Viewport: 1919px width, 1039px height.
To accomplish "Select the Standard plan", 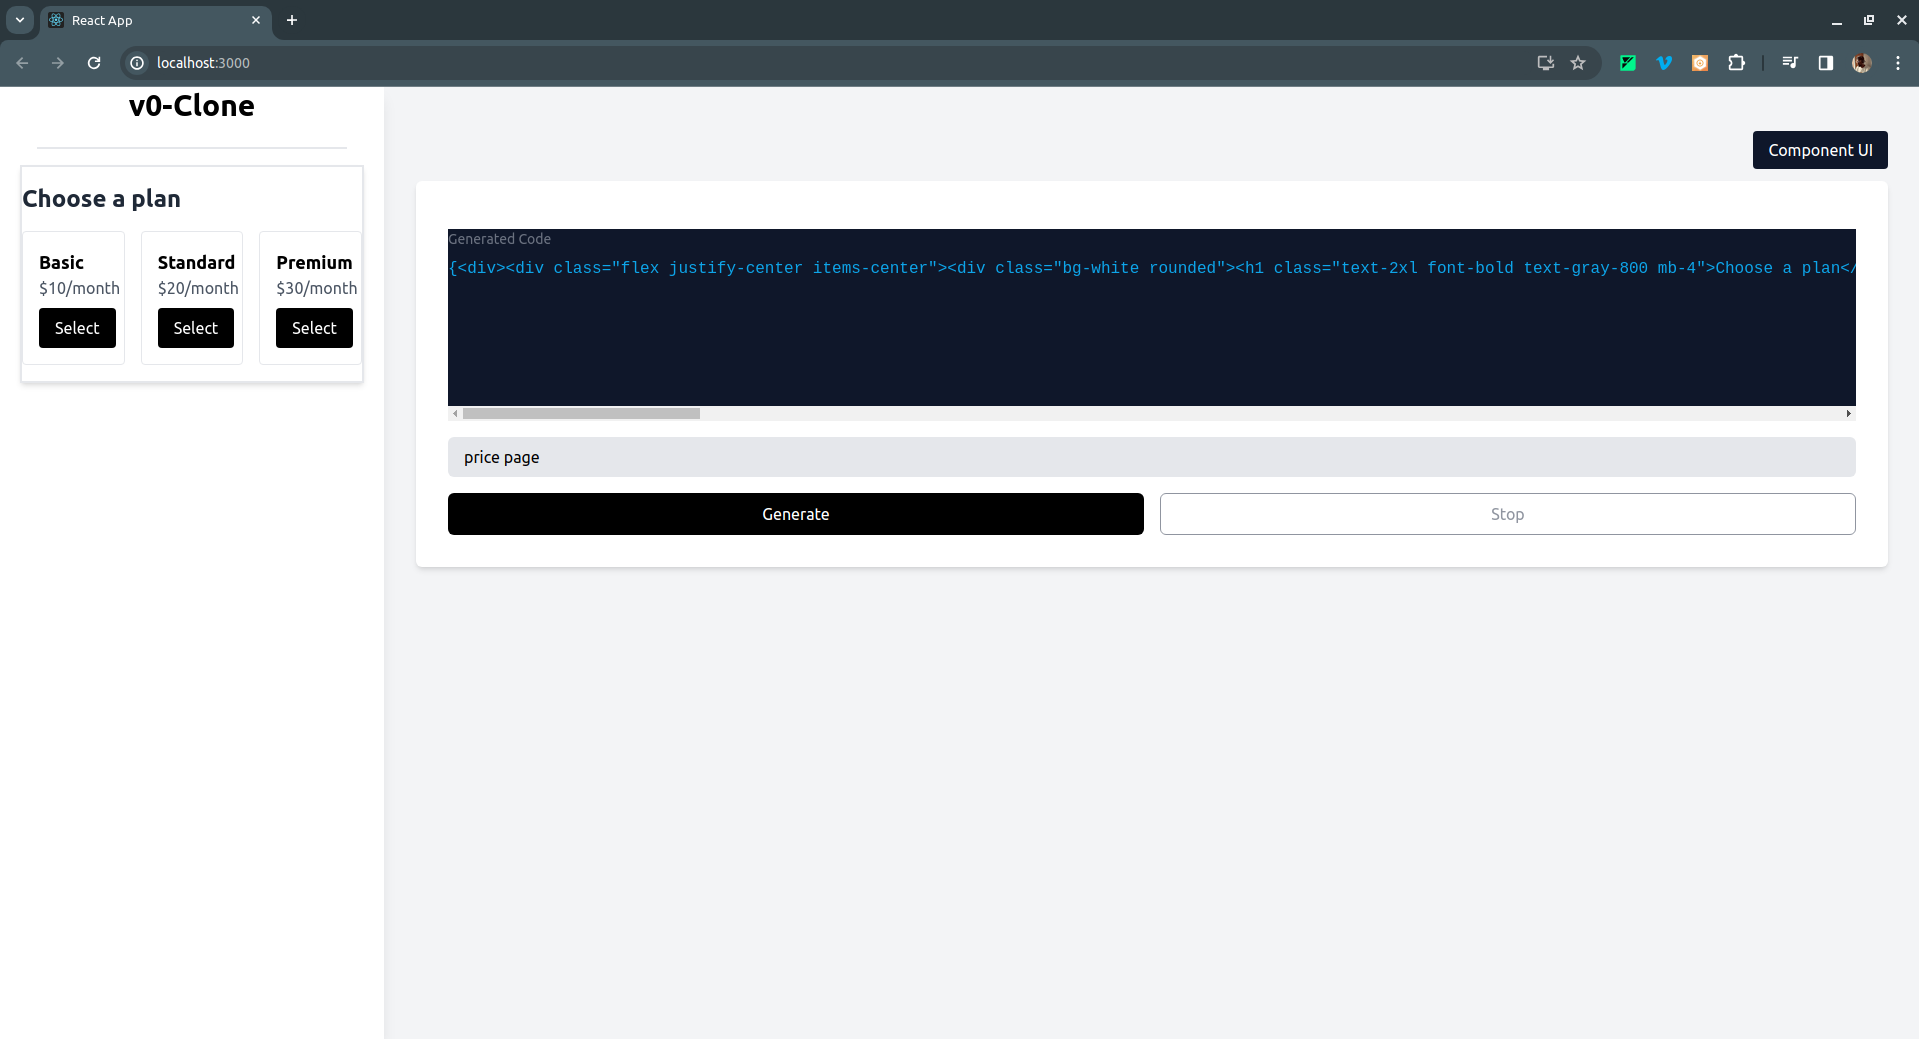I will click(x=196, y=328).
